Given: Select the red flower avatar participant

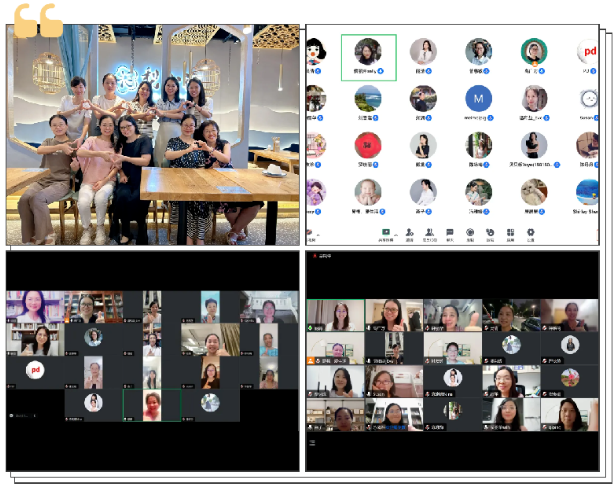Looking at the screenshot, I should 368,145.
